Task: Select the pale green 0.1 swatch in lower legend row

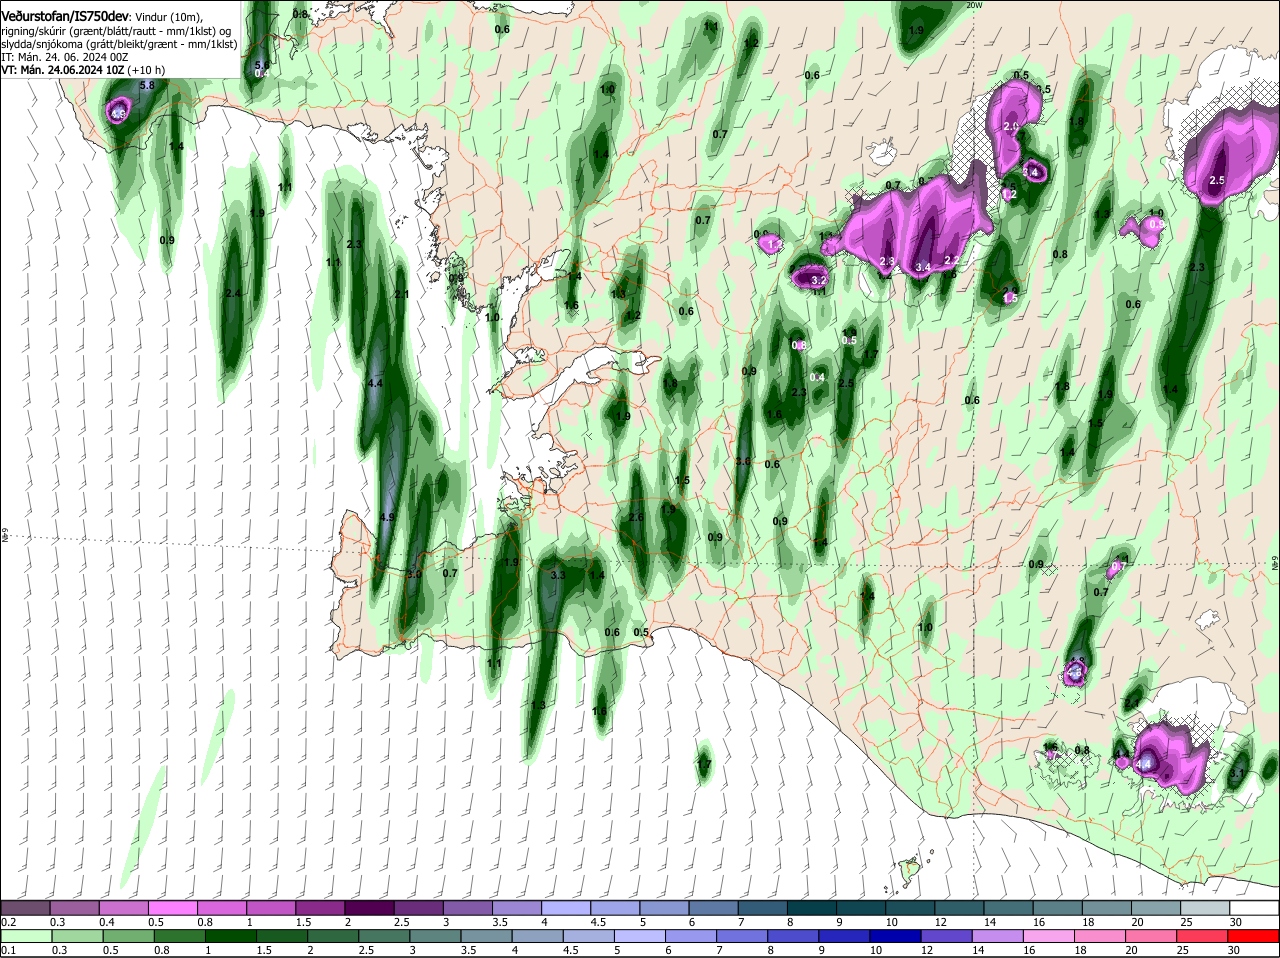Action: pos(26,936)
